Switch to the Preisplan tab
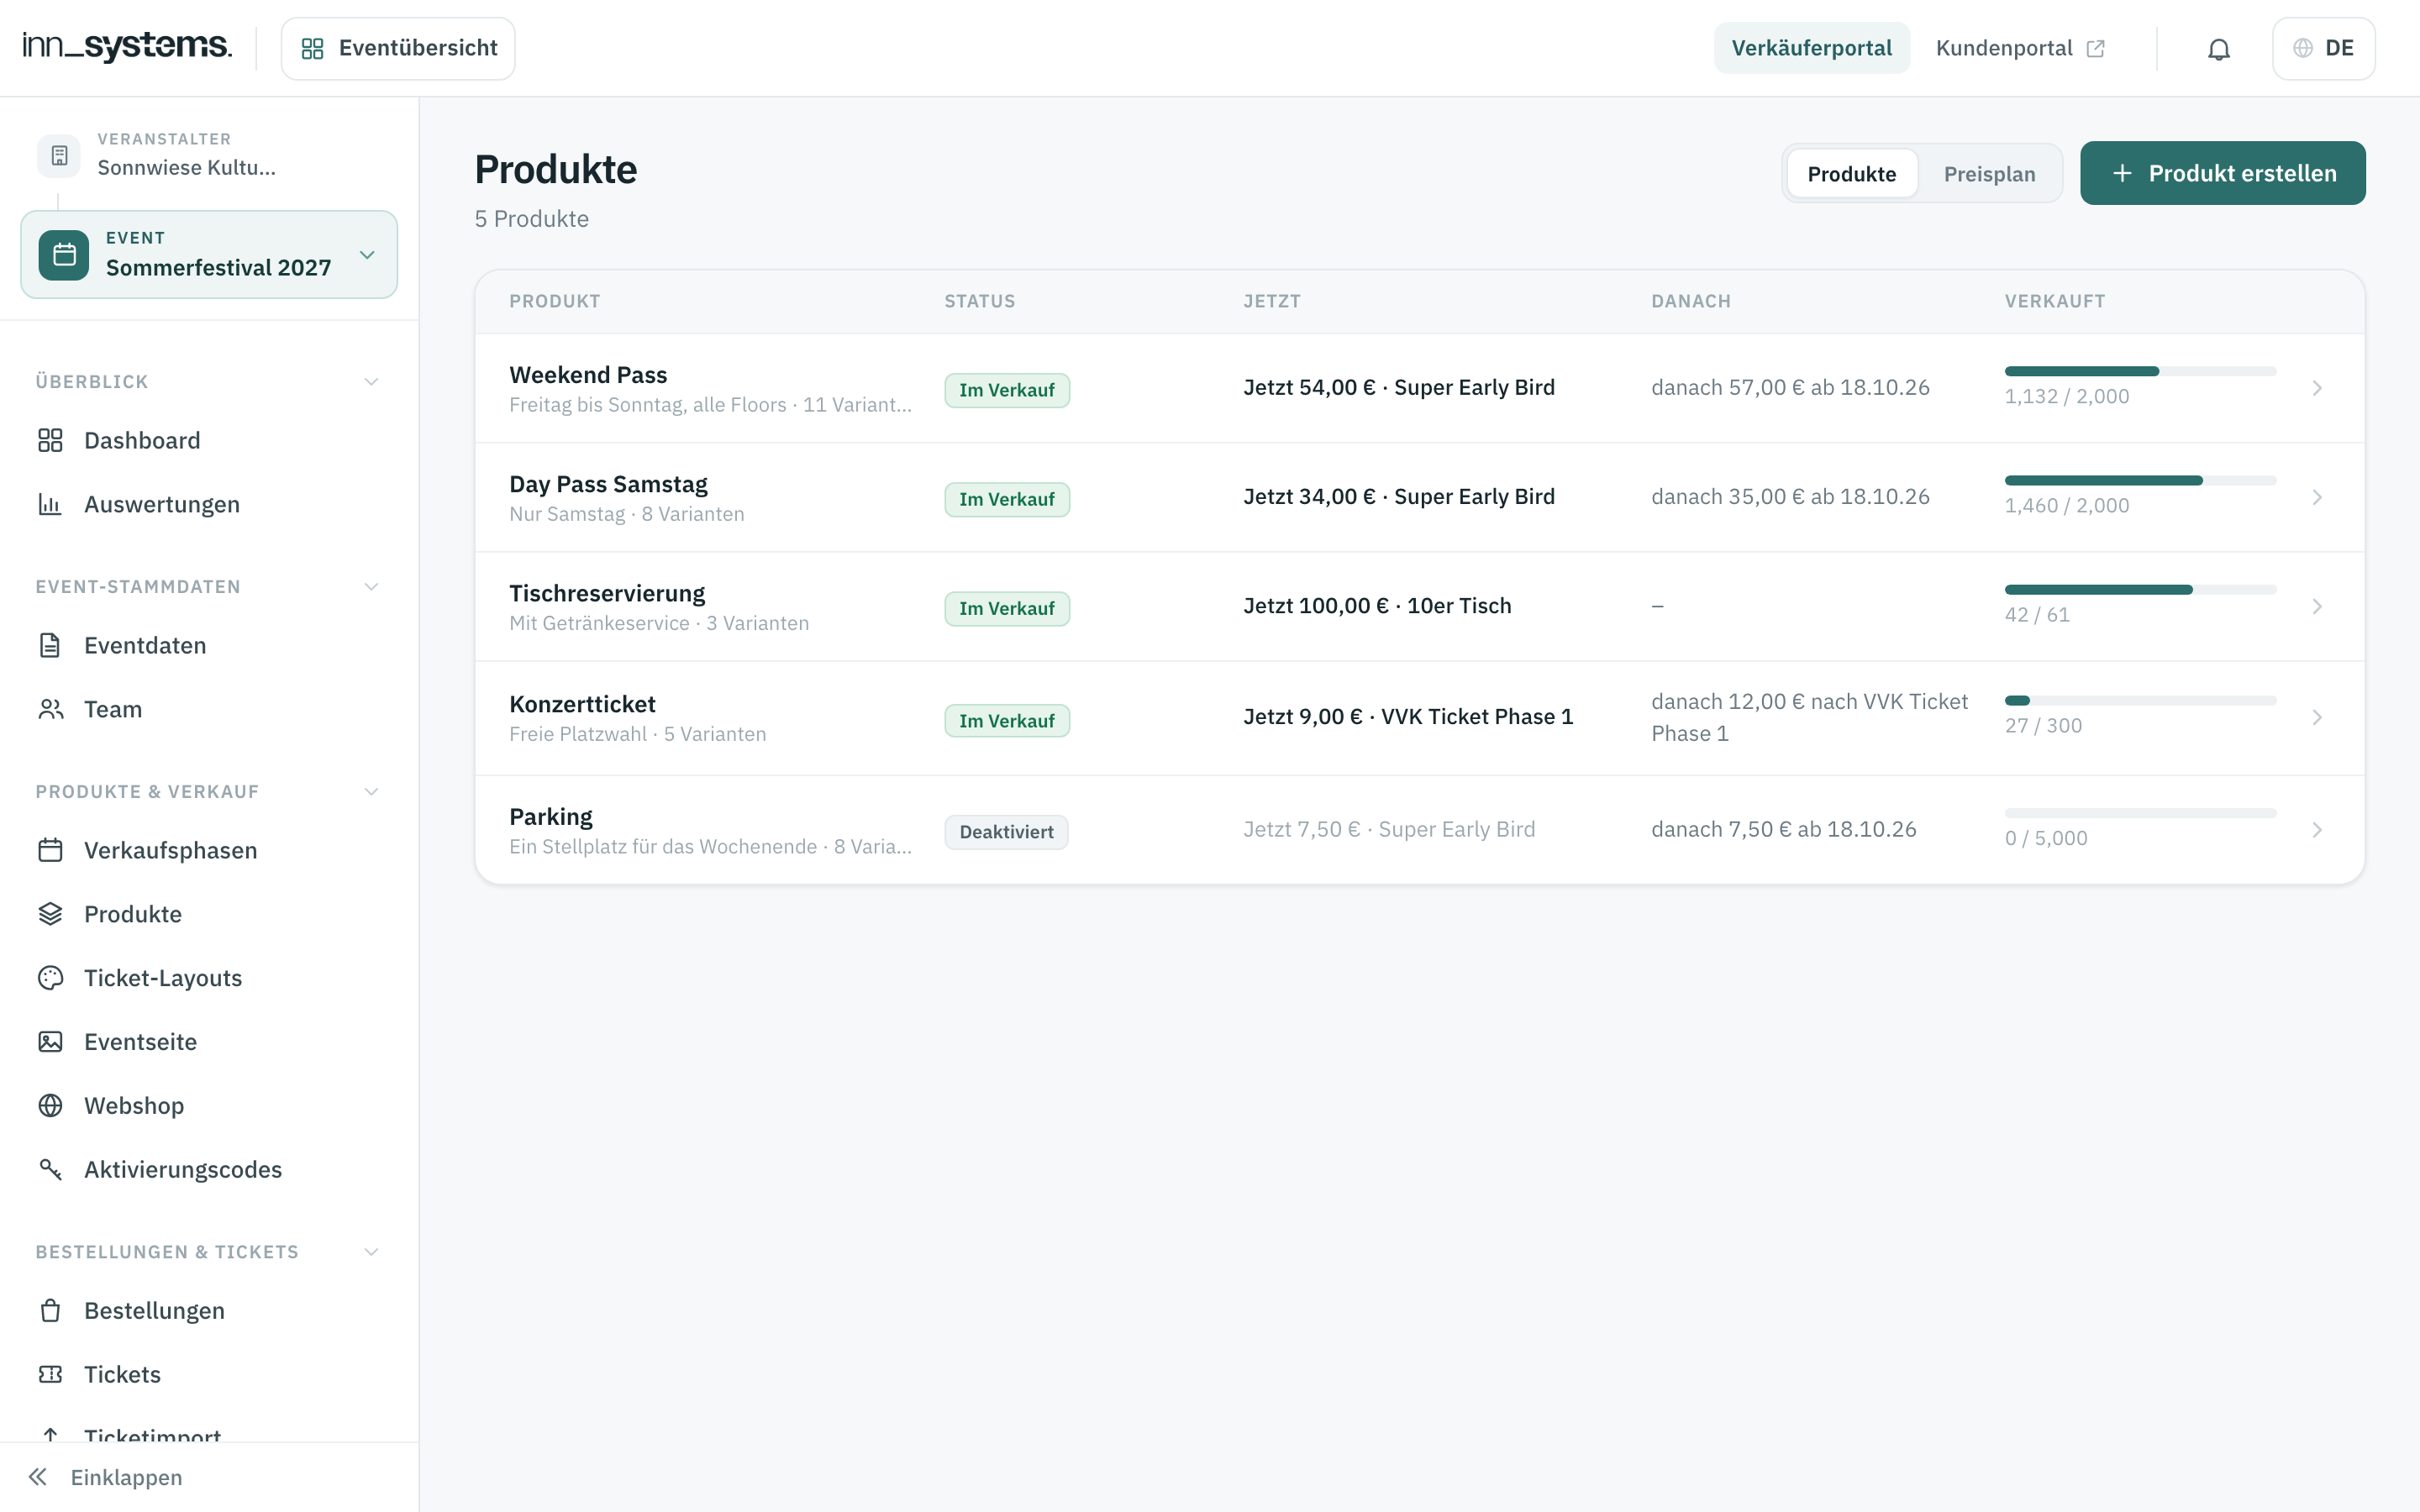 [x=1989, y=173]
